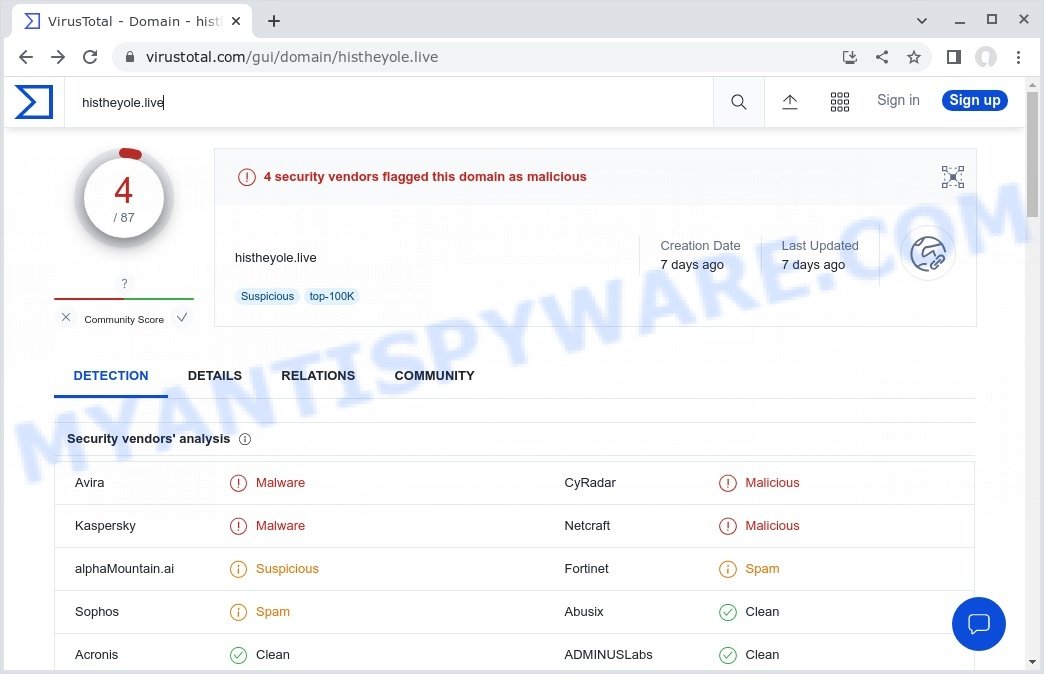Click the Fortinet vendor name

[587, 569]
